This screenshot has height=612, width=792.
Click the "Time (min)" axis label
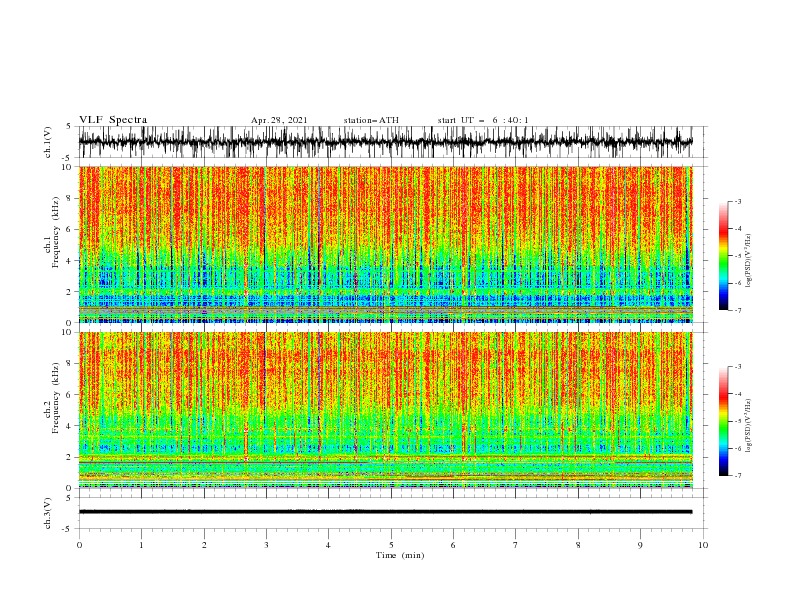400,555
